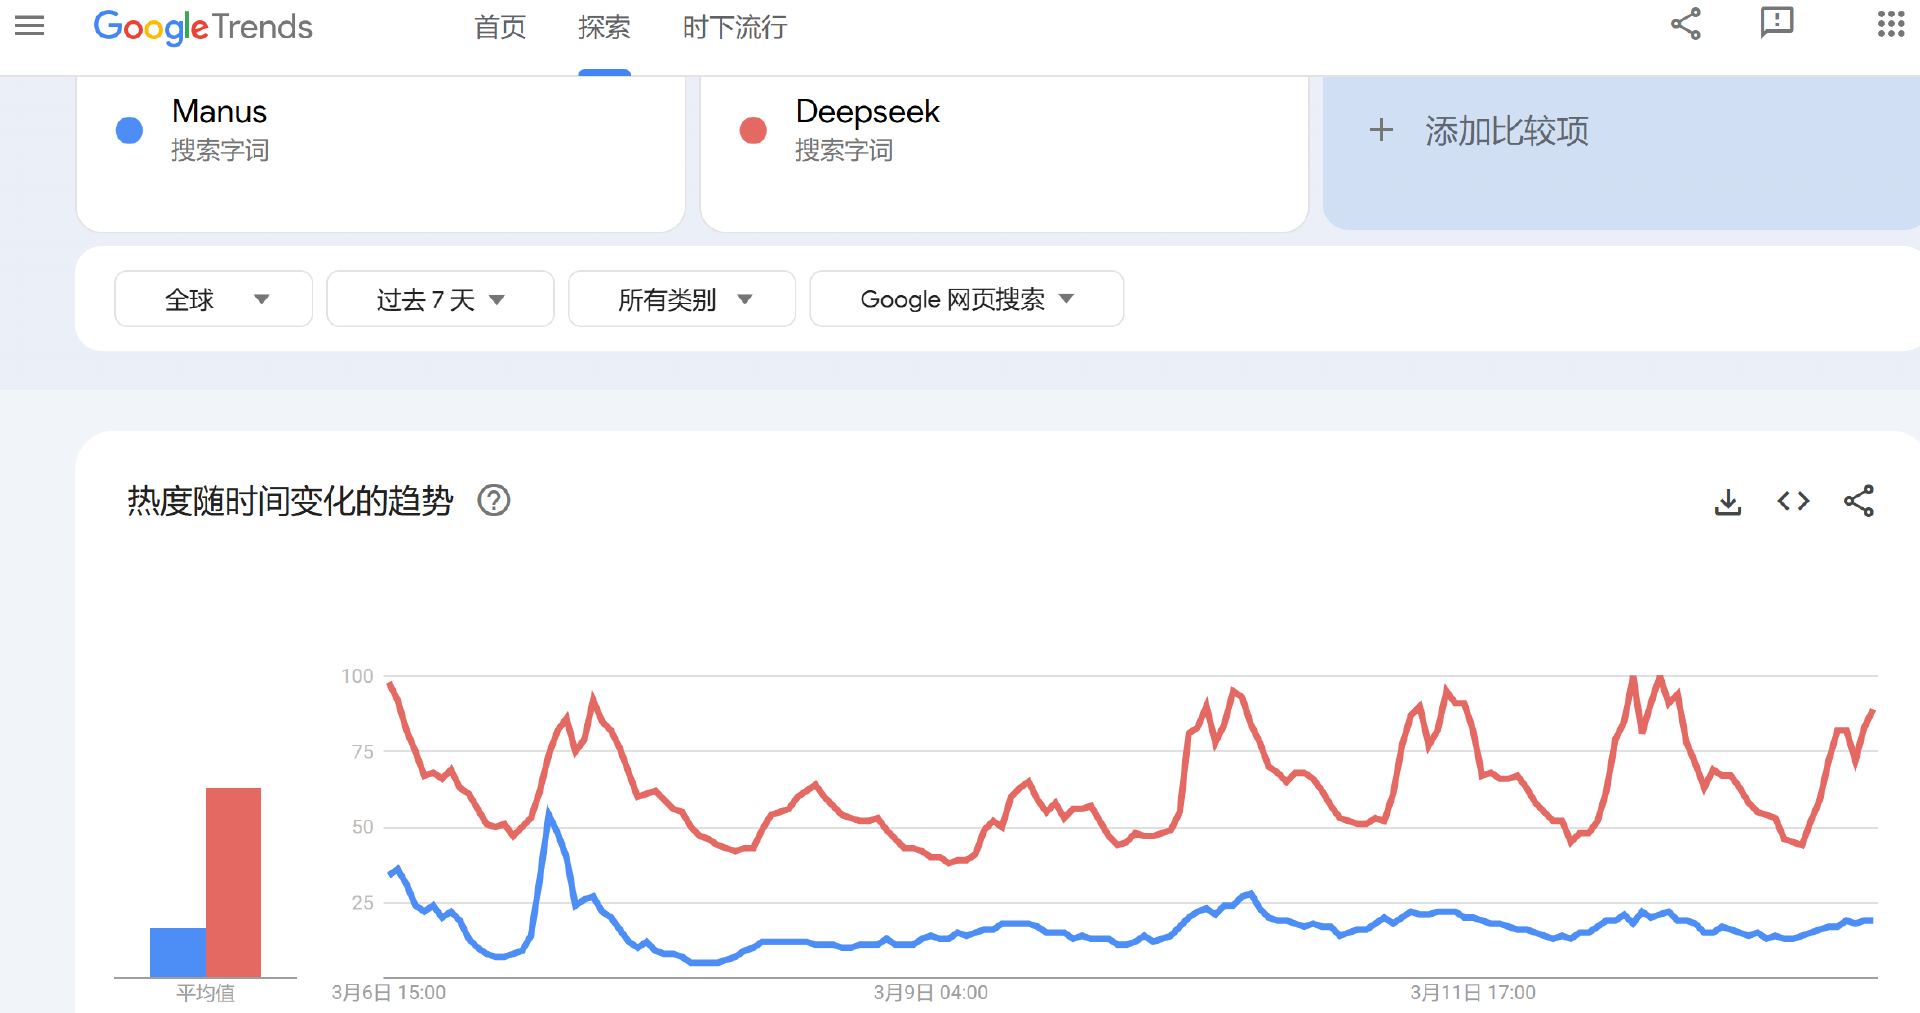The height and width of the screenshot is (1013, 1920).
Task: Click the Google Trends logo
Action: click(203, 27)
